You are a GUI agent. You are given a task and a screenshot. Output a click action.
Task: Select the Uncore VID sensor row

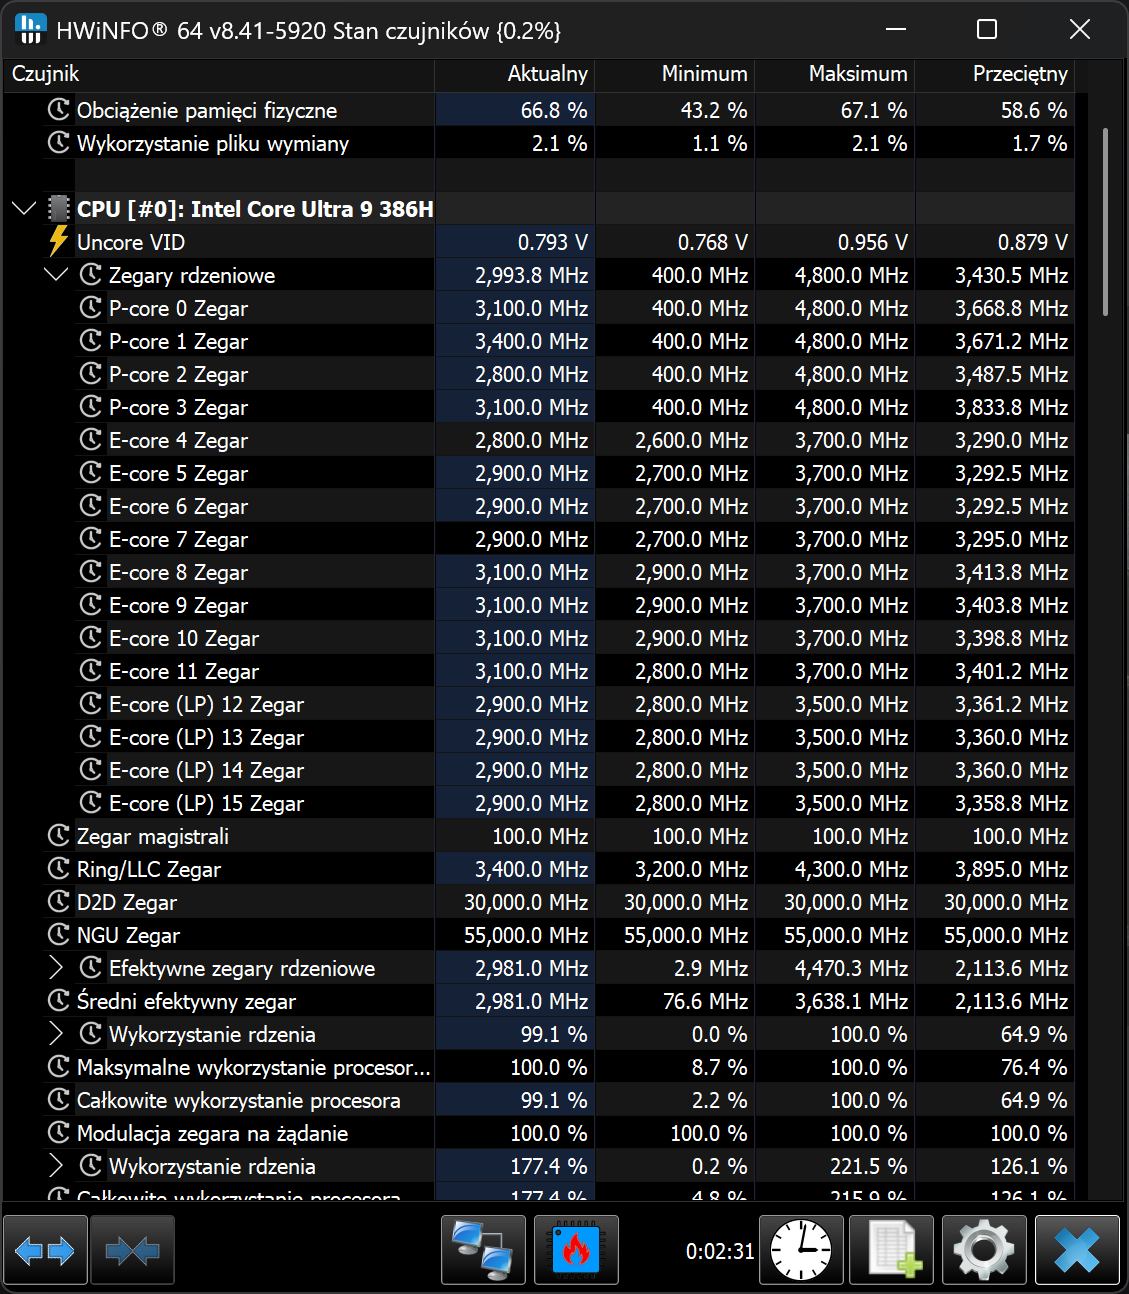click(x=131, y=242)
